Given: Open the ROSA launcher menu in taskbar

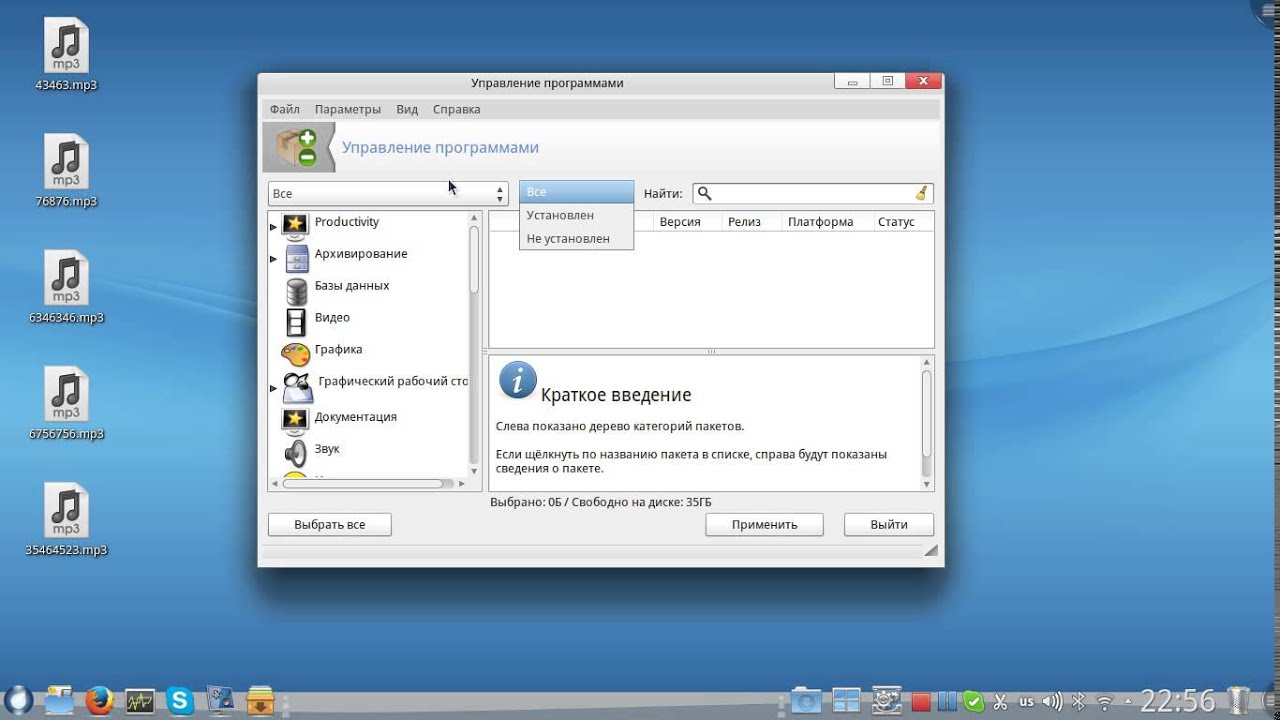Looking at the screenshot, I should pos(17,699).
